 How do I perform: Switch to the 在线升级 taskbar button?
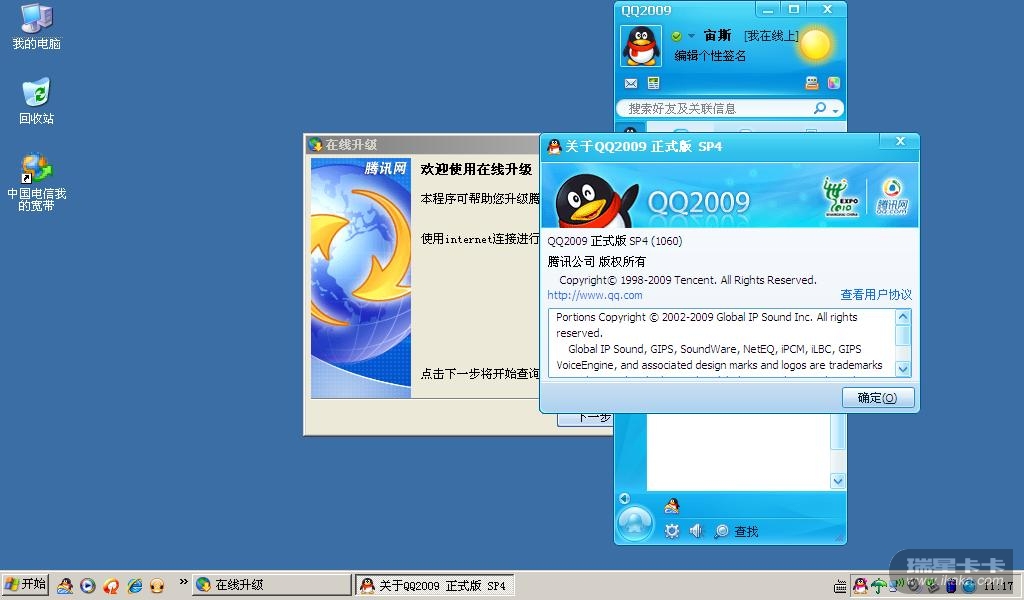(272, 585)
